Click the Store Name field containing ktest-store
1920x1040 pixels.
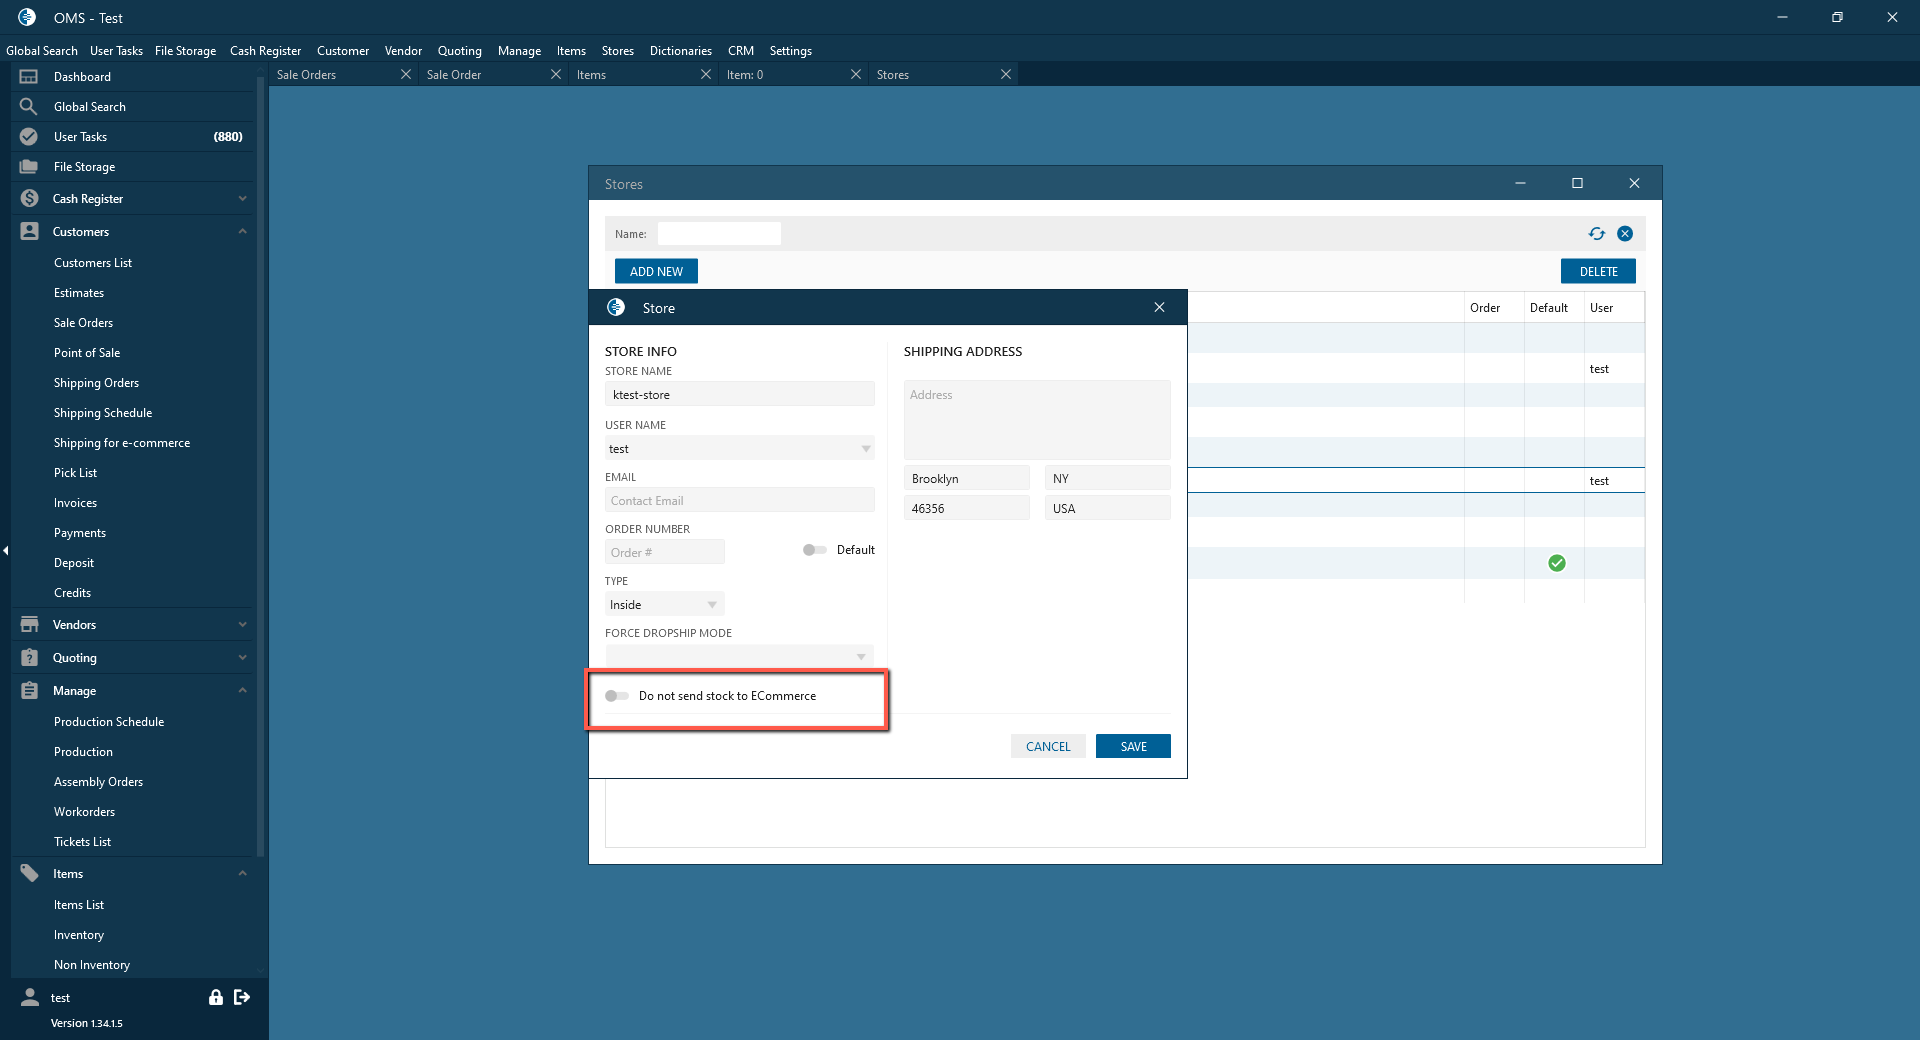click(740, 395)
